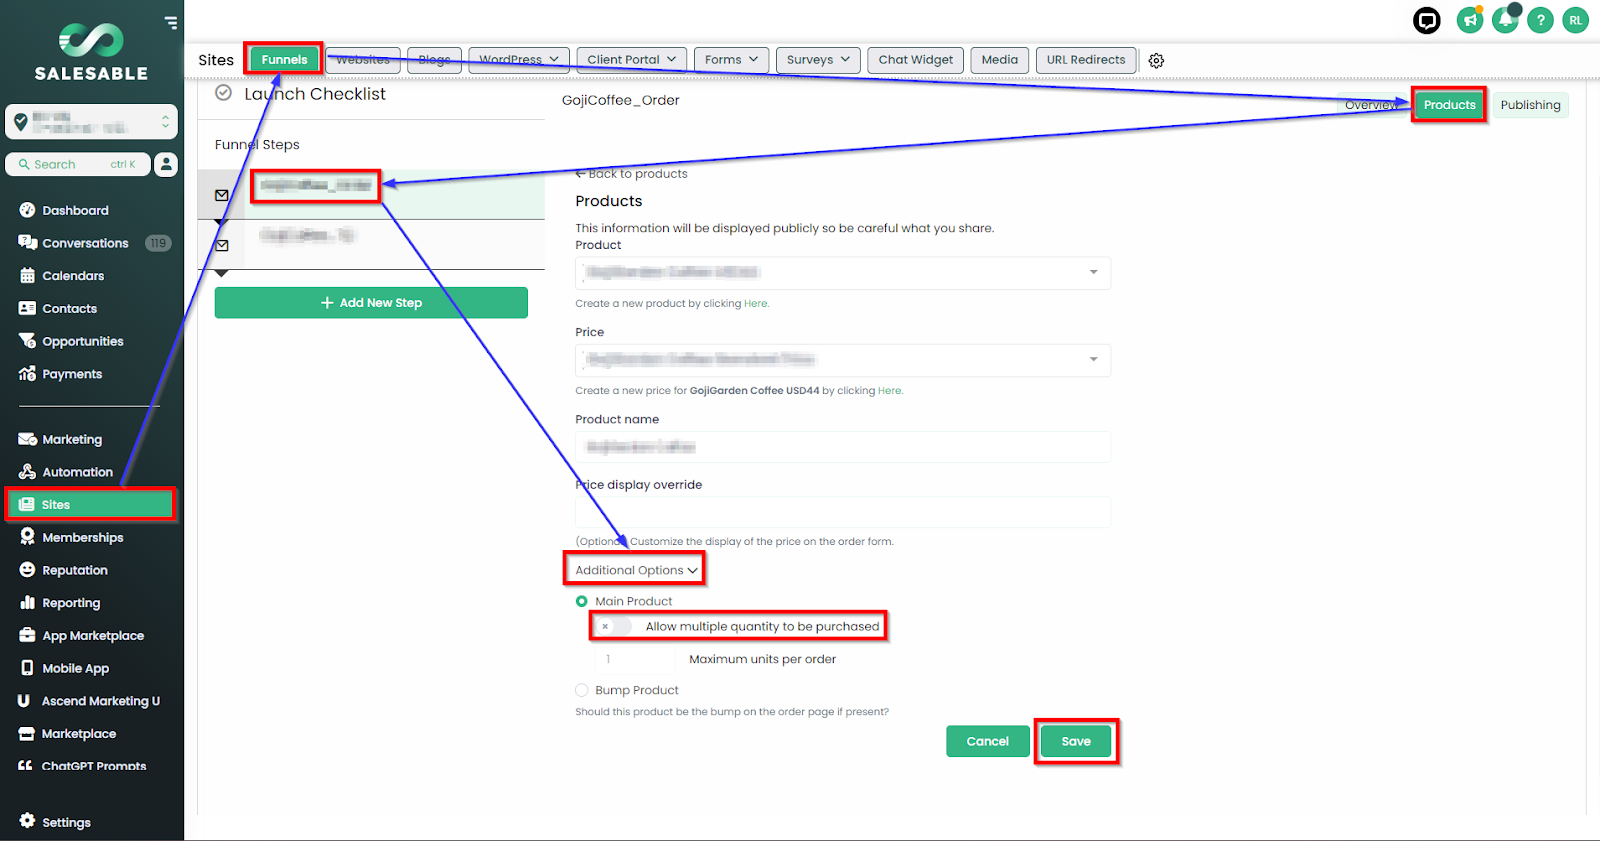Open the Client Portal dropdown menu
The width and height of the screenshot is (1600, 841).
tap(632, 60)
